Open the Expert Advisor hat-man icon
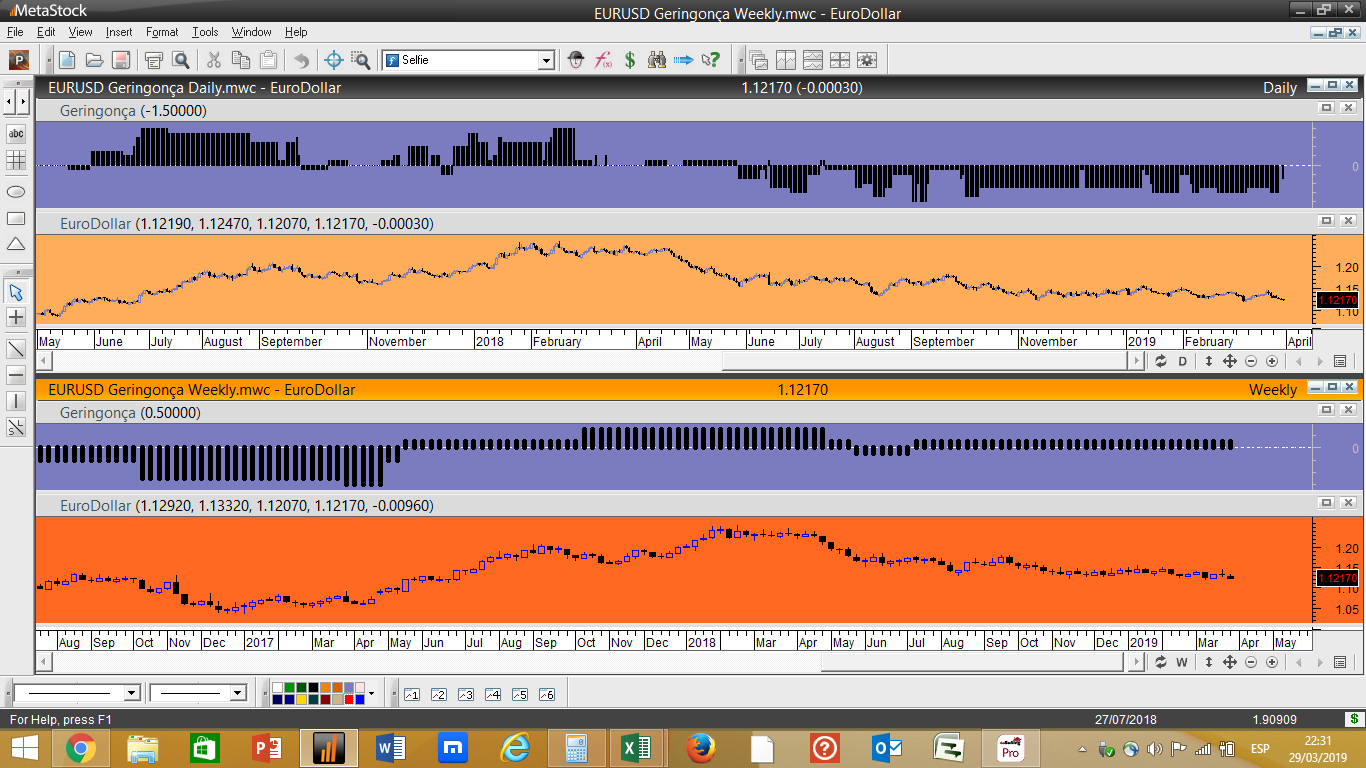The image size is (1366, 768). [576, 60]
